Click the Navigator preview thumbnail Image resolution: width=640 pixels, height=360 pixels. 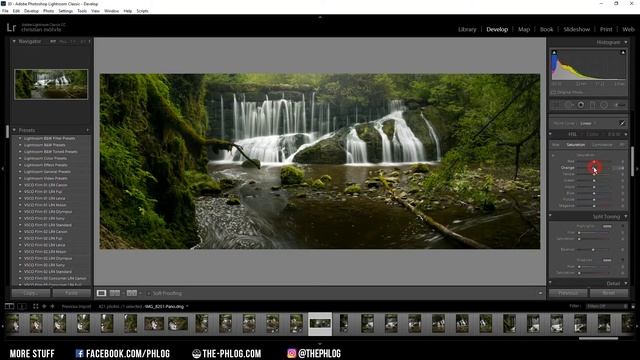tap(51, 84)
